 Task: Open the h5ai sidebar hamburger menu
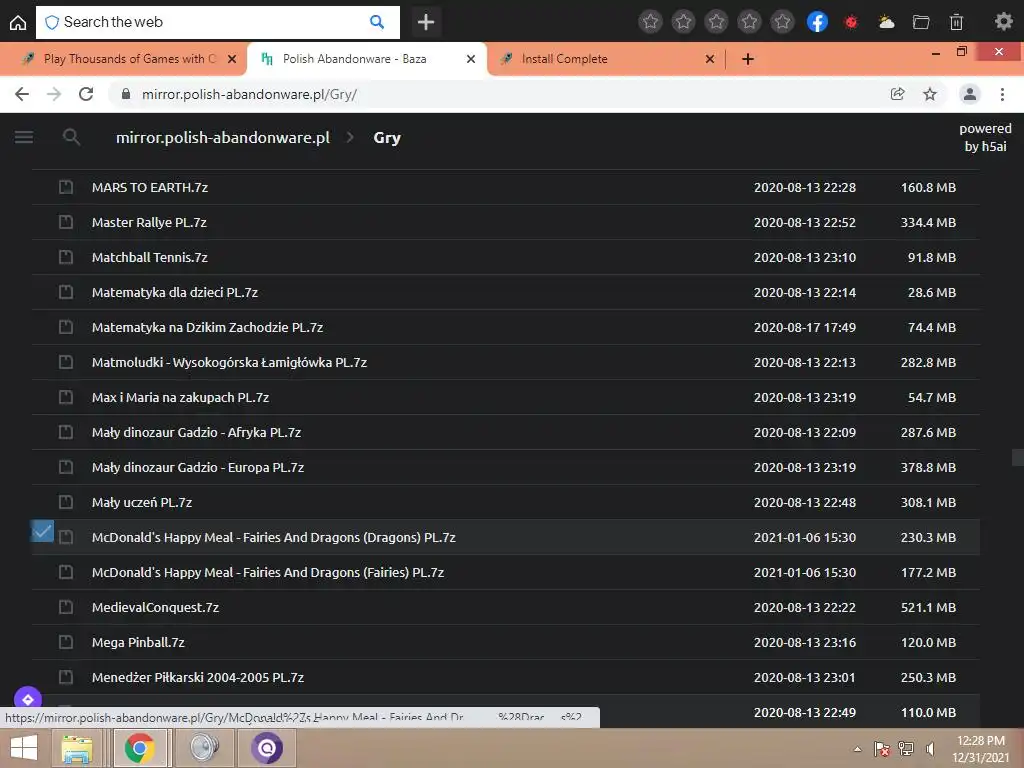click(x=24, y=137)
